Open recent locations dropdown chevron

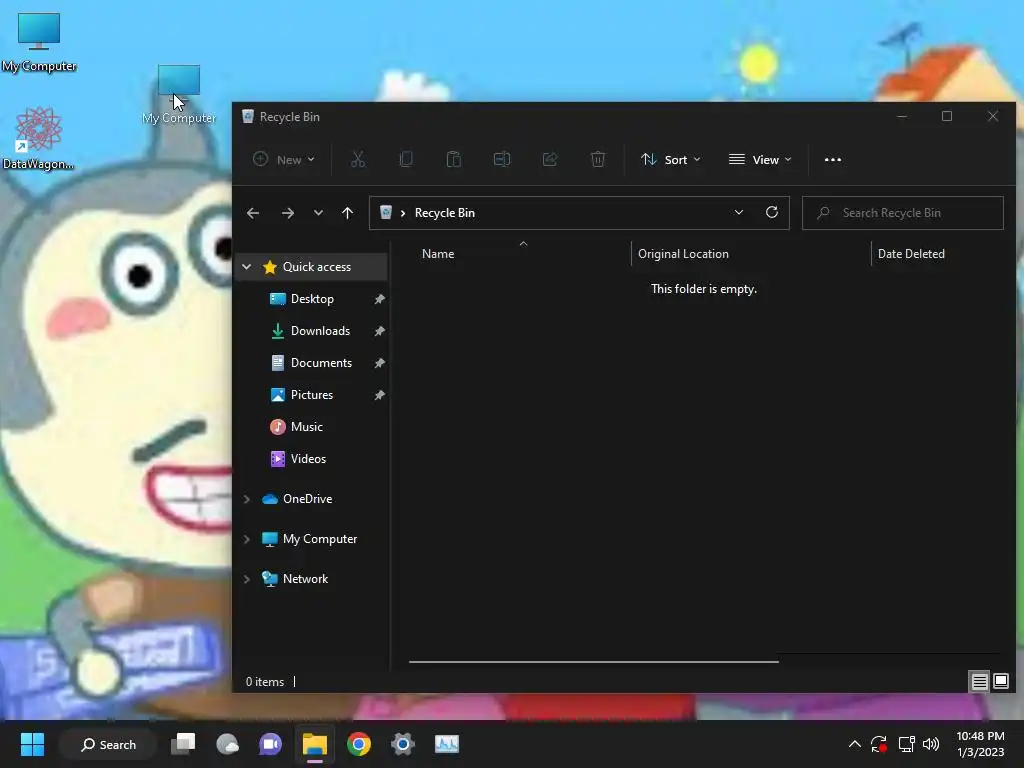(318, 213)
